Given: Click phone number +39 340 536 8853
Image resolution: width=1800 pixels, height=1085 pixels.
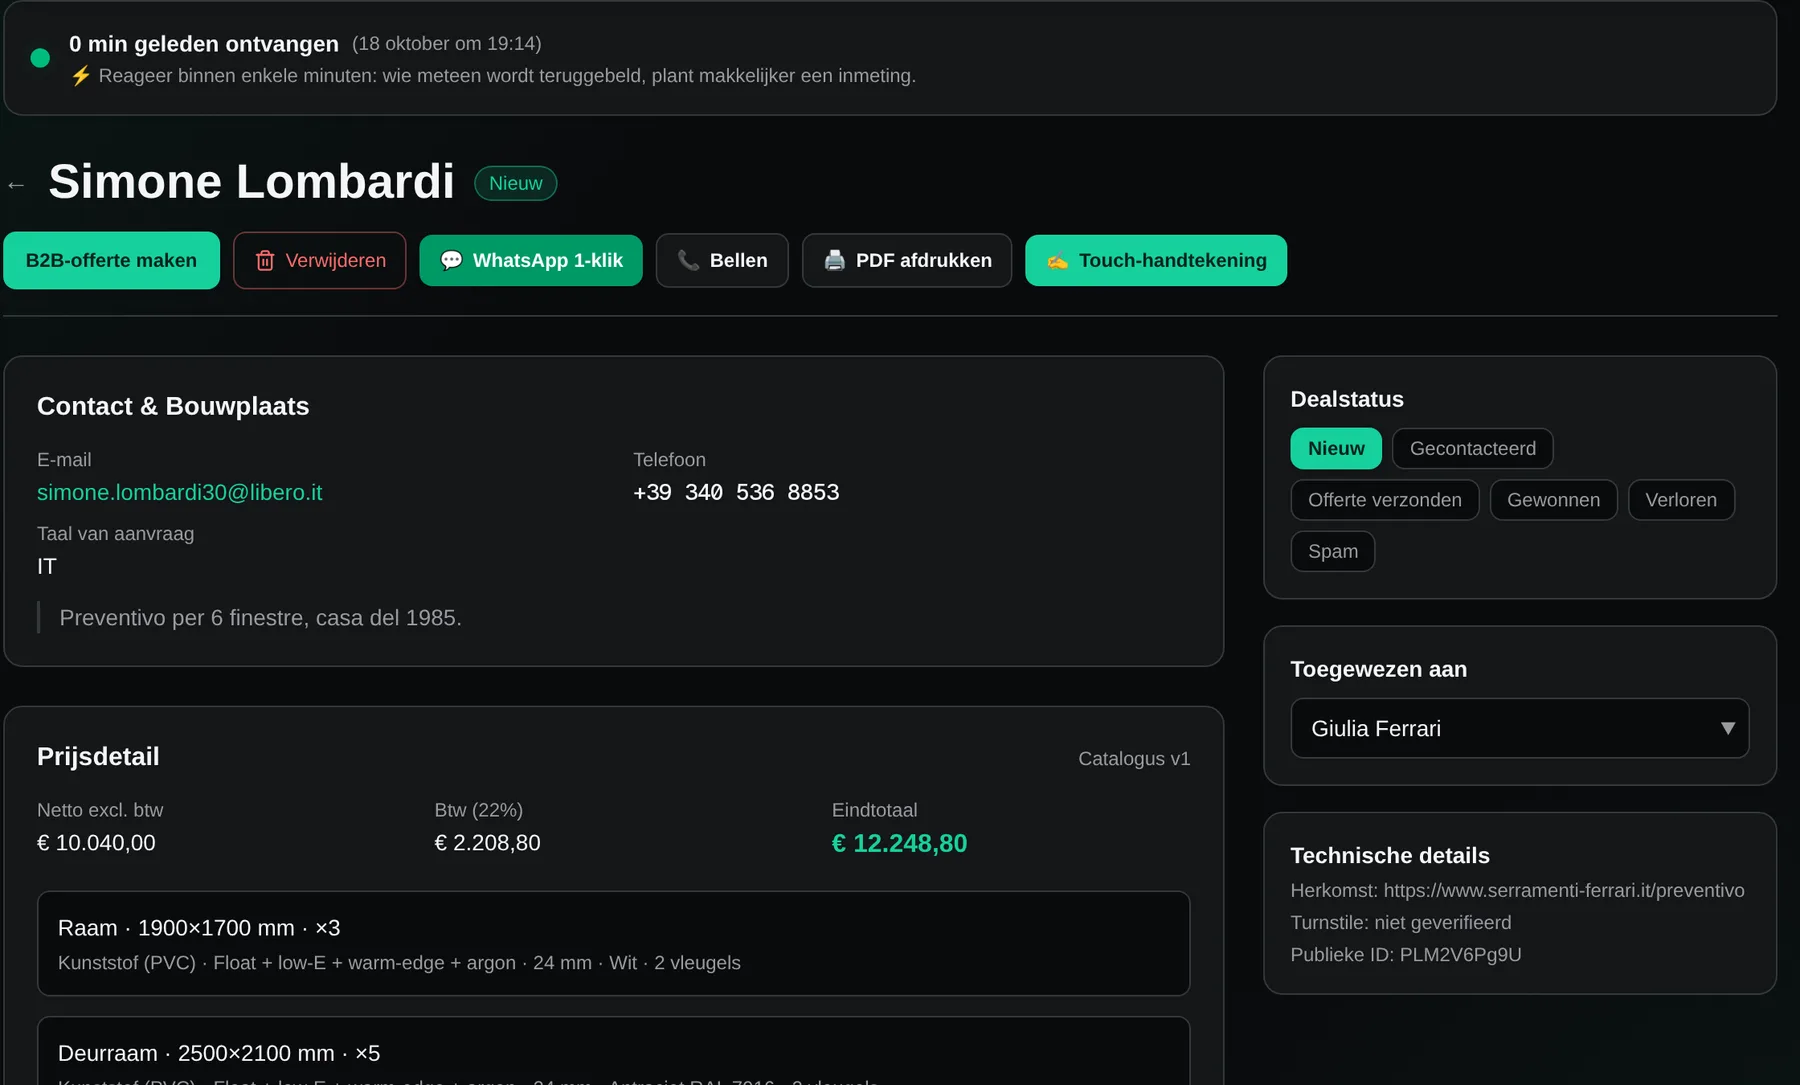Looking at the screenshot, I should [x=736, y=493].
